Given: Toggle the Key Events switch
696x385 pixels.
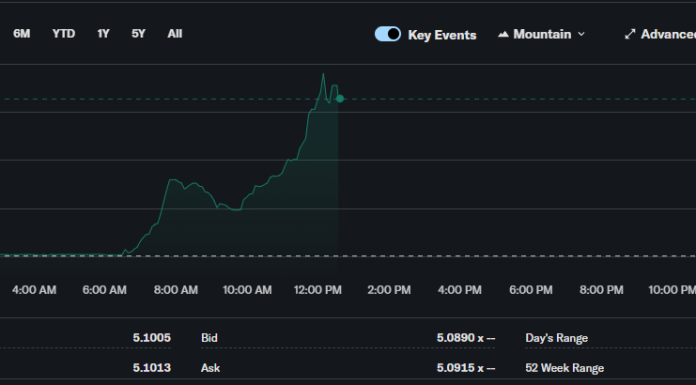Looking at the screenshot, I should point(388,34).
